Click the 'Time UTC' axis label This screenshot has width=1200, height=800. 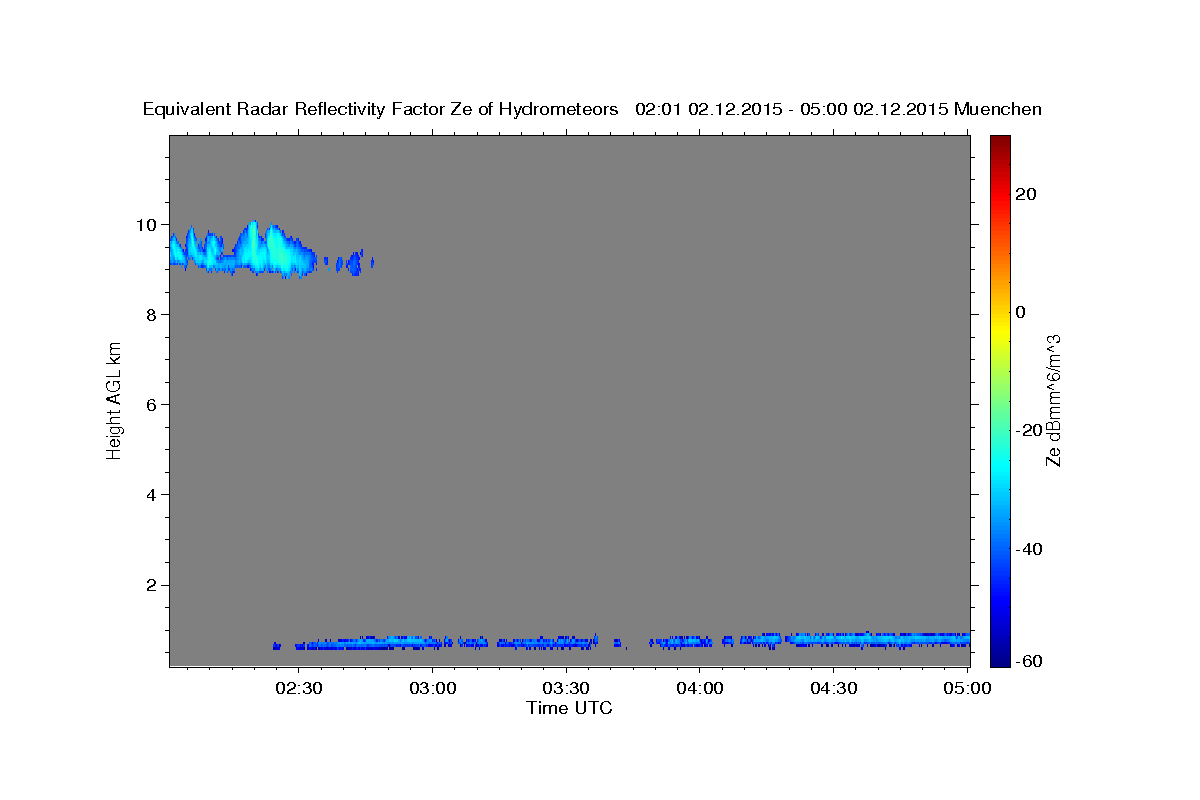[569, 708]
